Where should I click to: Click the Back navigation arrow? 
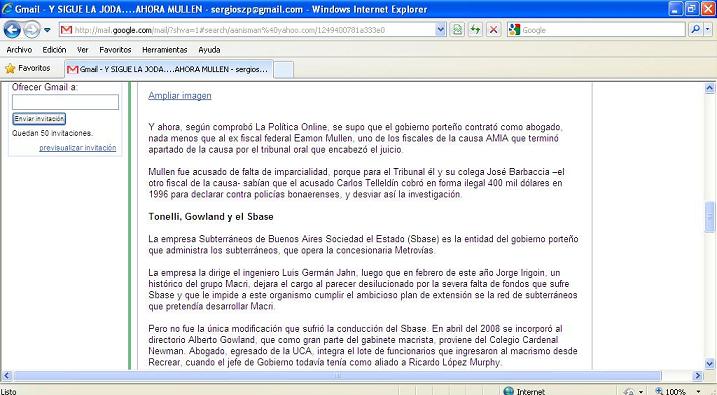click(12, 30)
